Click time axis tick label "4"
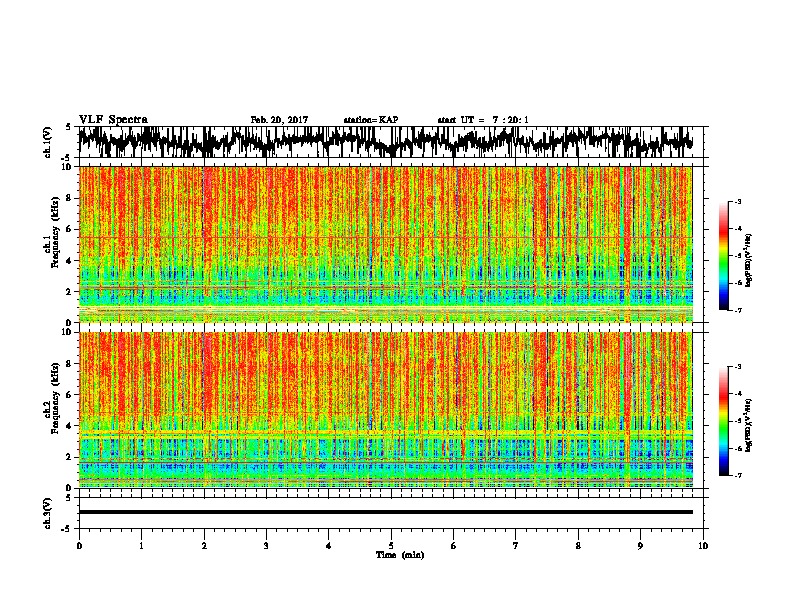This screenshot has width=792, height=612. 329,545
